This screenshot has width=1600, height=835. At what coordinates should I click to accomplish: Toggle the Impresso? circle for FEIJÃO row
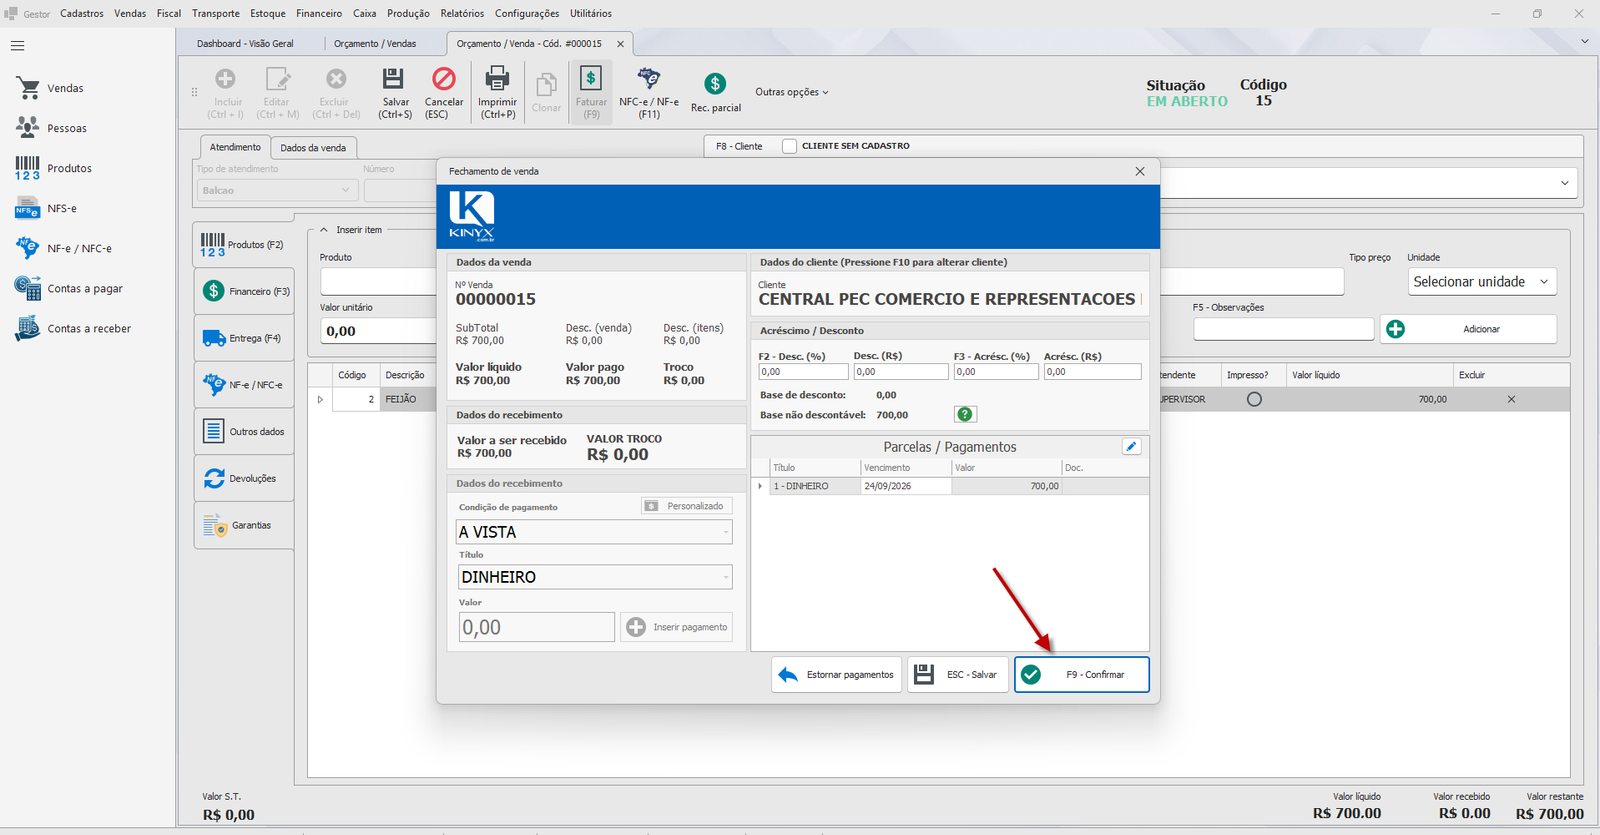(x=1254, y=399)
